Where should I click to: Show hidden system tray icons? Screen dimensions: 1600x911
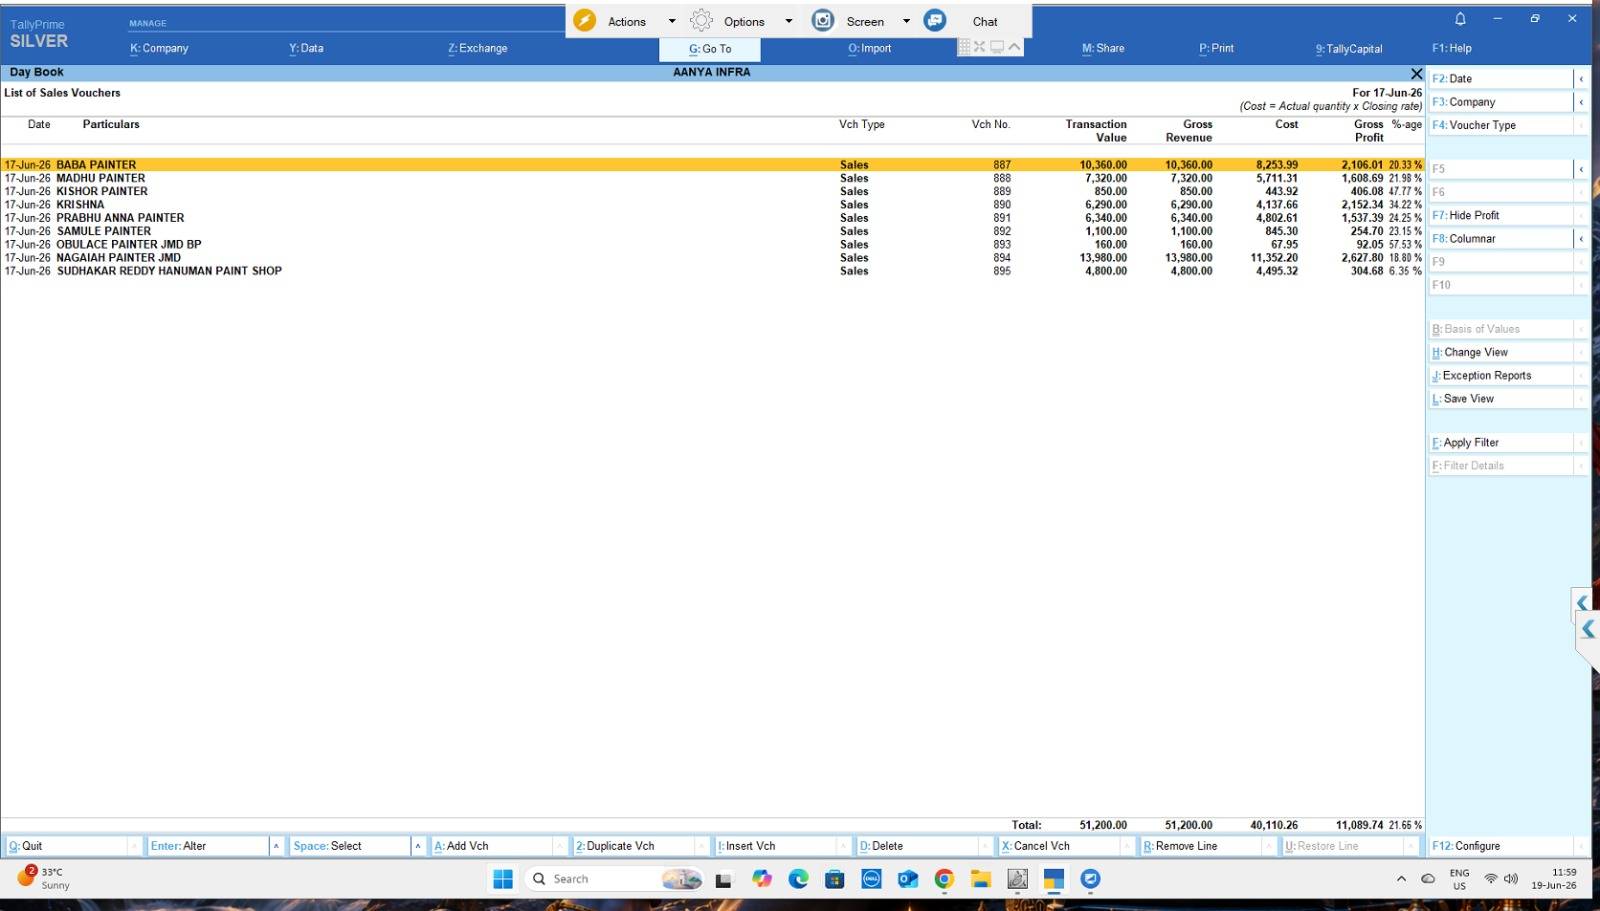pyautogui.click(x=1401, y=879)
